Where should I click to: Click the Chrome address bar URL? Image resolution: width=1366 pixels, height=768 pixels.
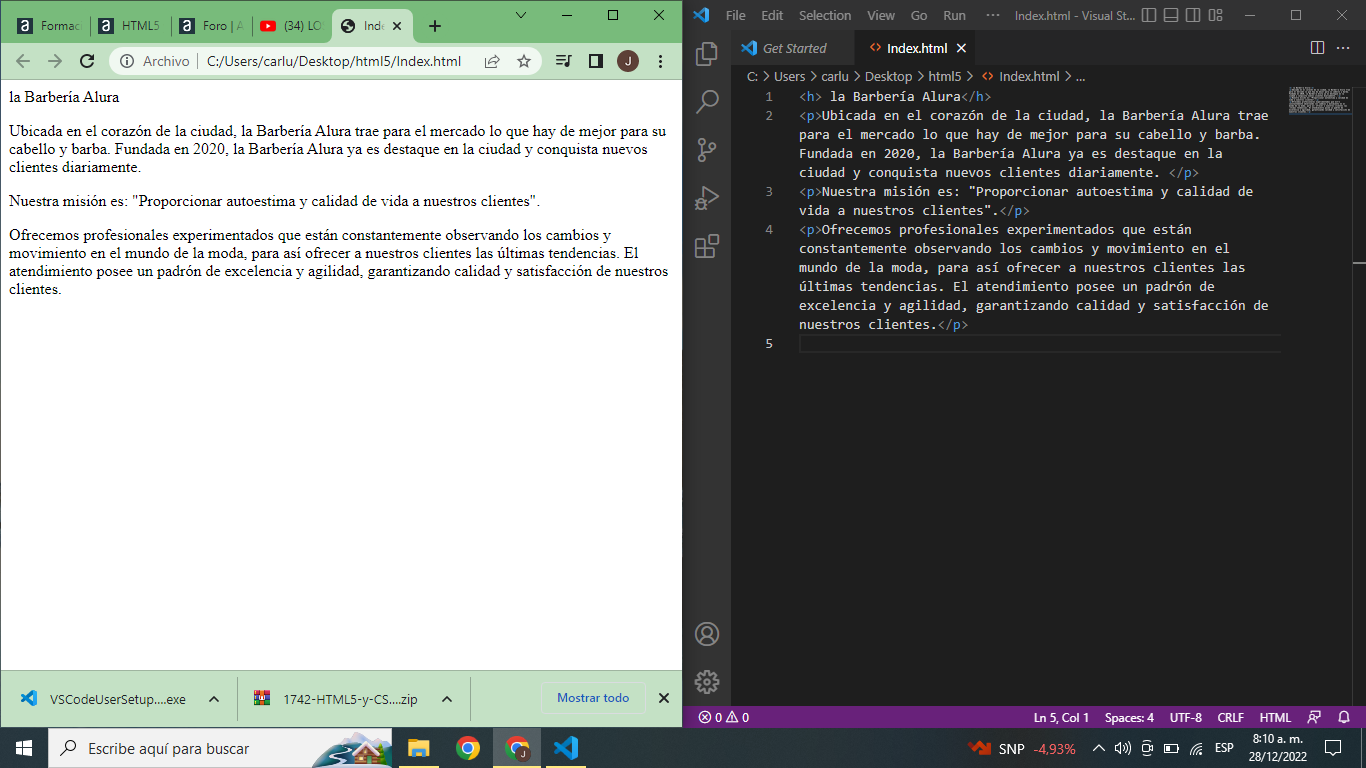tap(334, 61)
